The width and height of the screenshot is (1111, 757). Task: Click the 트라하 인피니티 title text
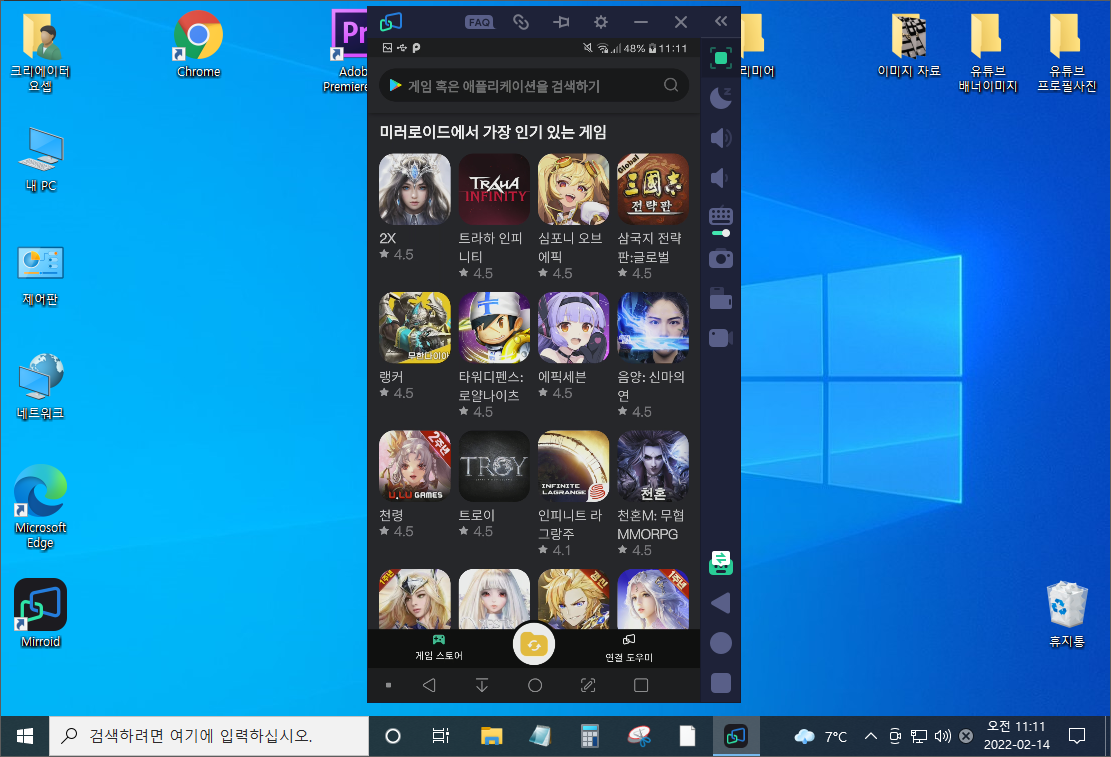[490, 247]
